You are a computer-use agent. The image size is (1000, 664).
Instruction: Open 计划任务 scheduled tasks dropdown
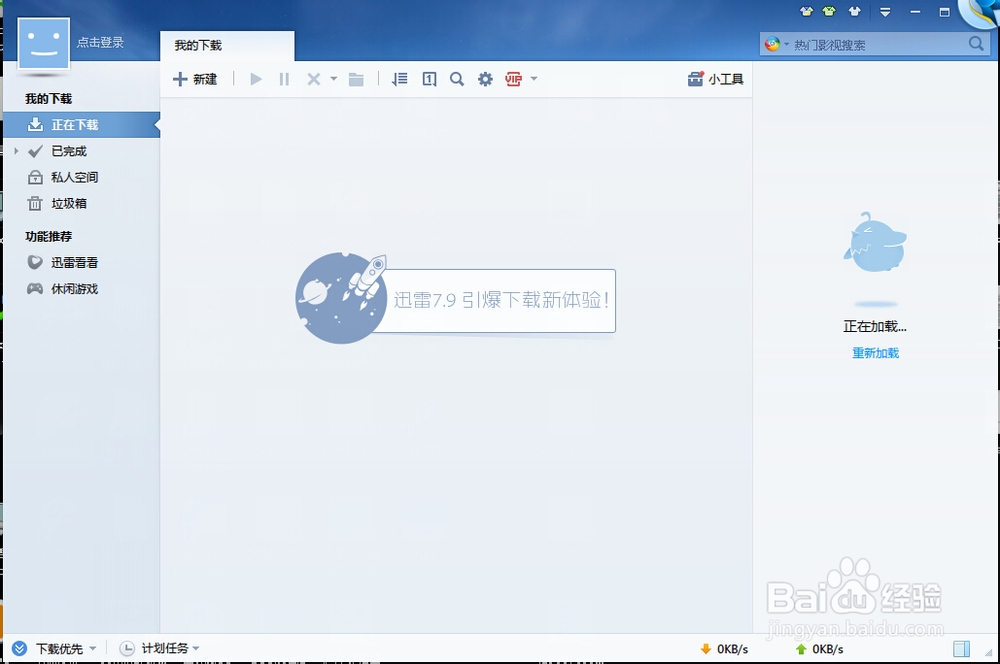click(159, 649)
